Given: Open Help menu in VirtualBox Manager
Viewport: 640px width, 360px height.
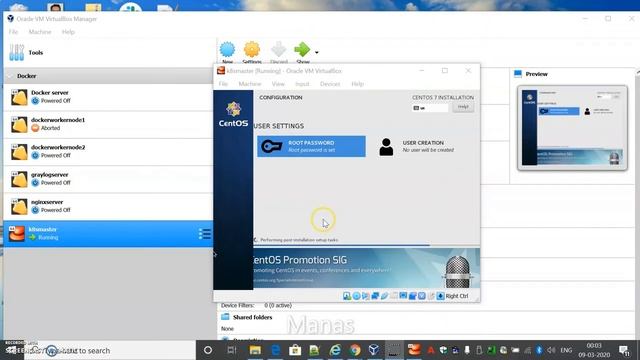Looking at the screenshot, I should point(68,32).
